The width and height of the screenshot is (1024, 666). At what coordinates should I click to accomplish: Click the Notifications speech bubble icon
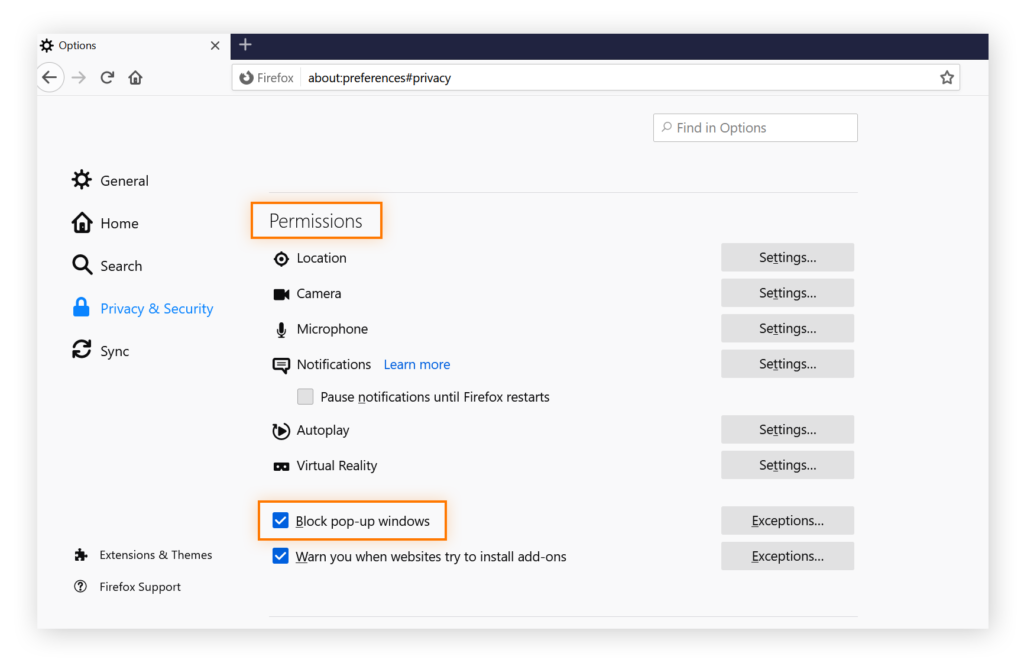[x=281, y=365]
